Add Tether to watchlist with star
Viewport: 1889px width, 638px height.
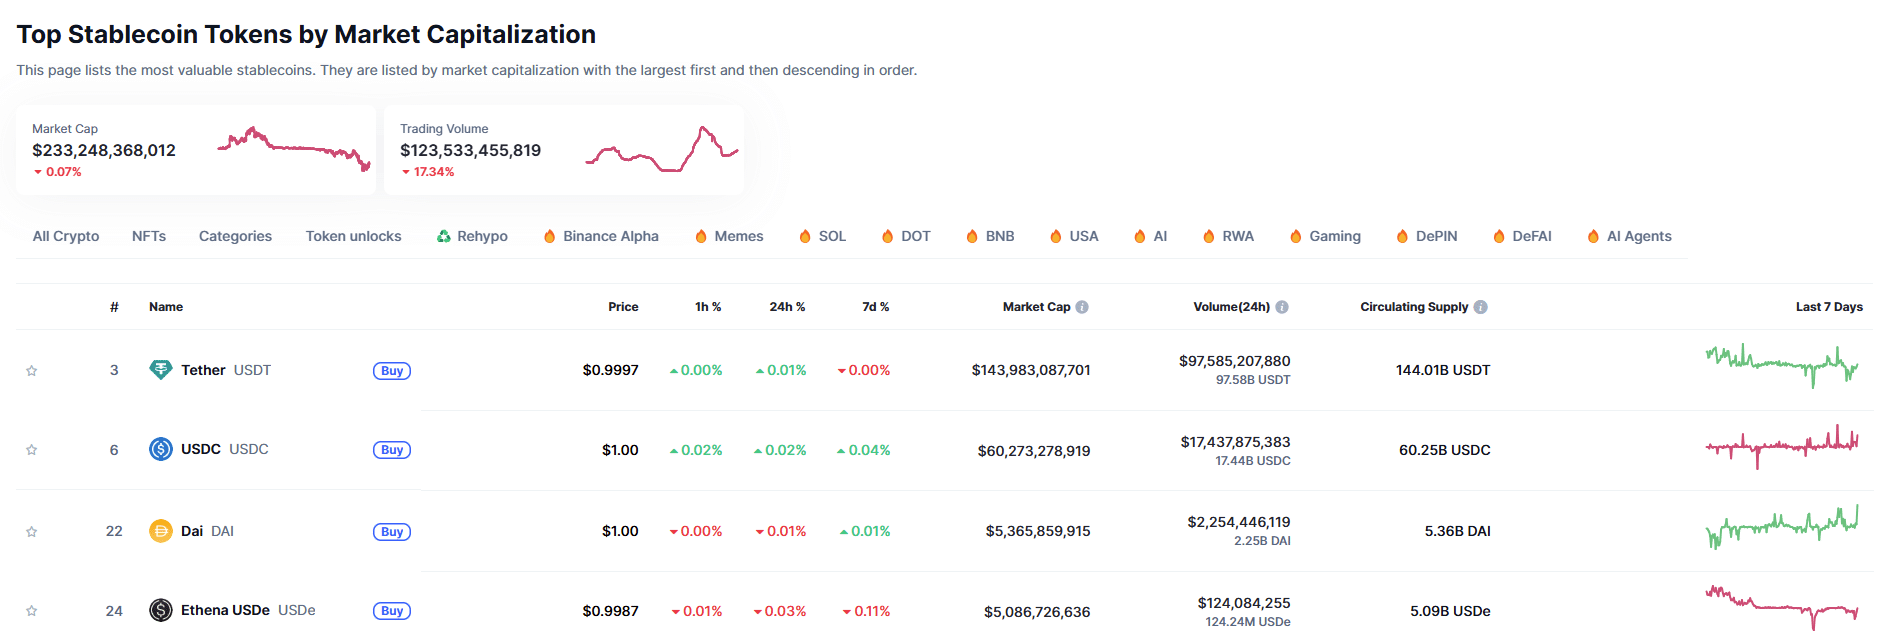32,370
